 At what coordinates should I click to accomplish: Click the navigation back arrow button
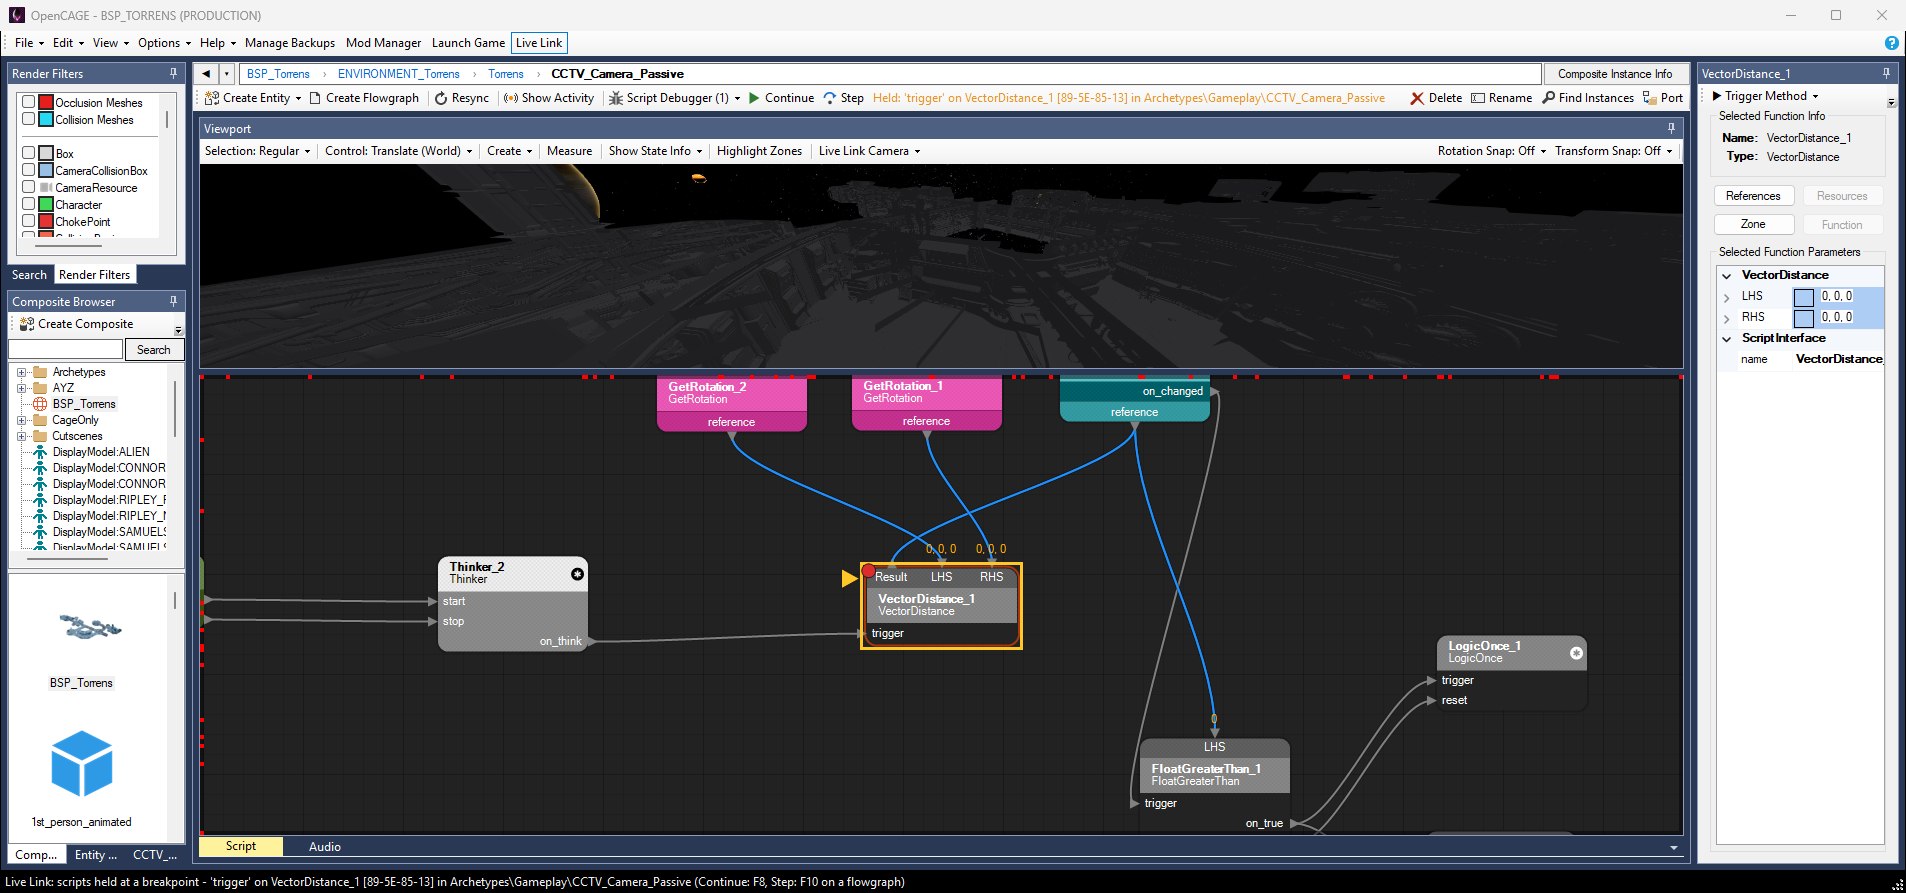pyautogui.click(x=206, y=74)
